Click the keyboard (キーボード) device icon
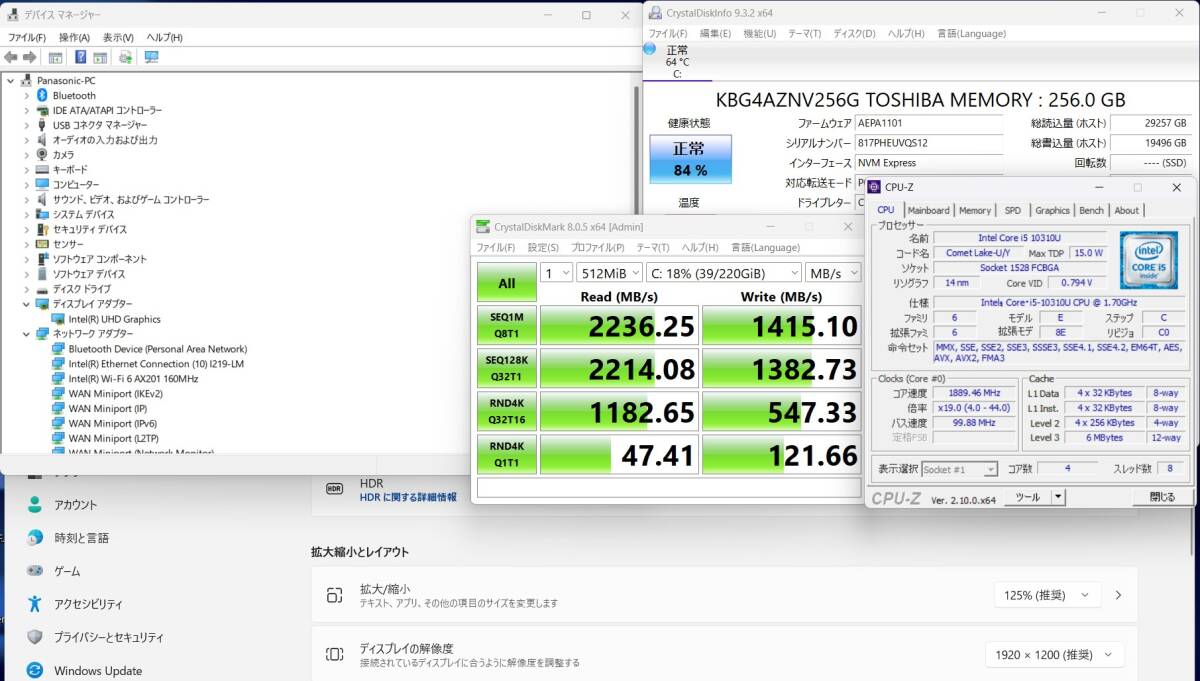Screen dimensions: 1200x681 [42, 170]
